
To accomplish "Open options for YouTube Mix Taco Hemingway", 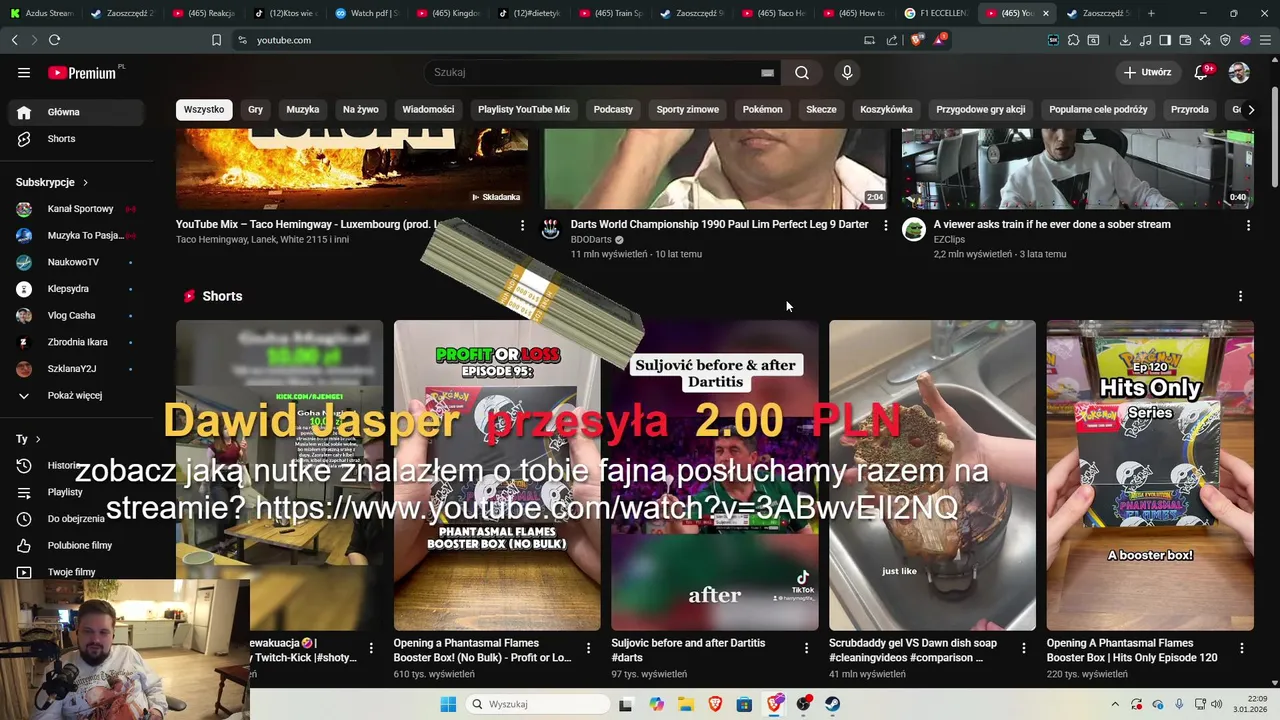I will coord(522,226).
